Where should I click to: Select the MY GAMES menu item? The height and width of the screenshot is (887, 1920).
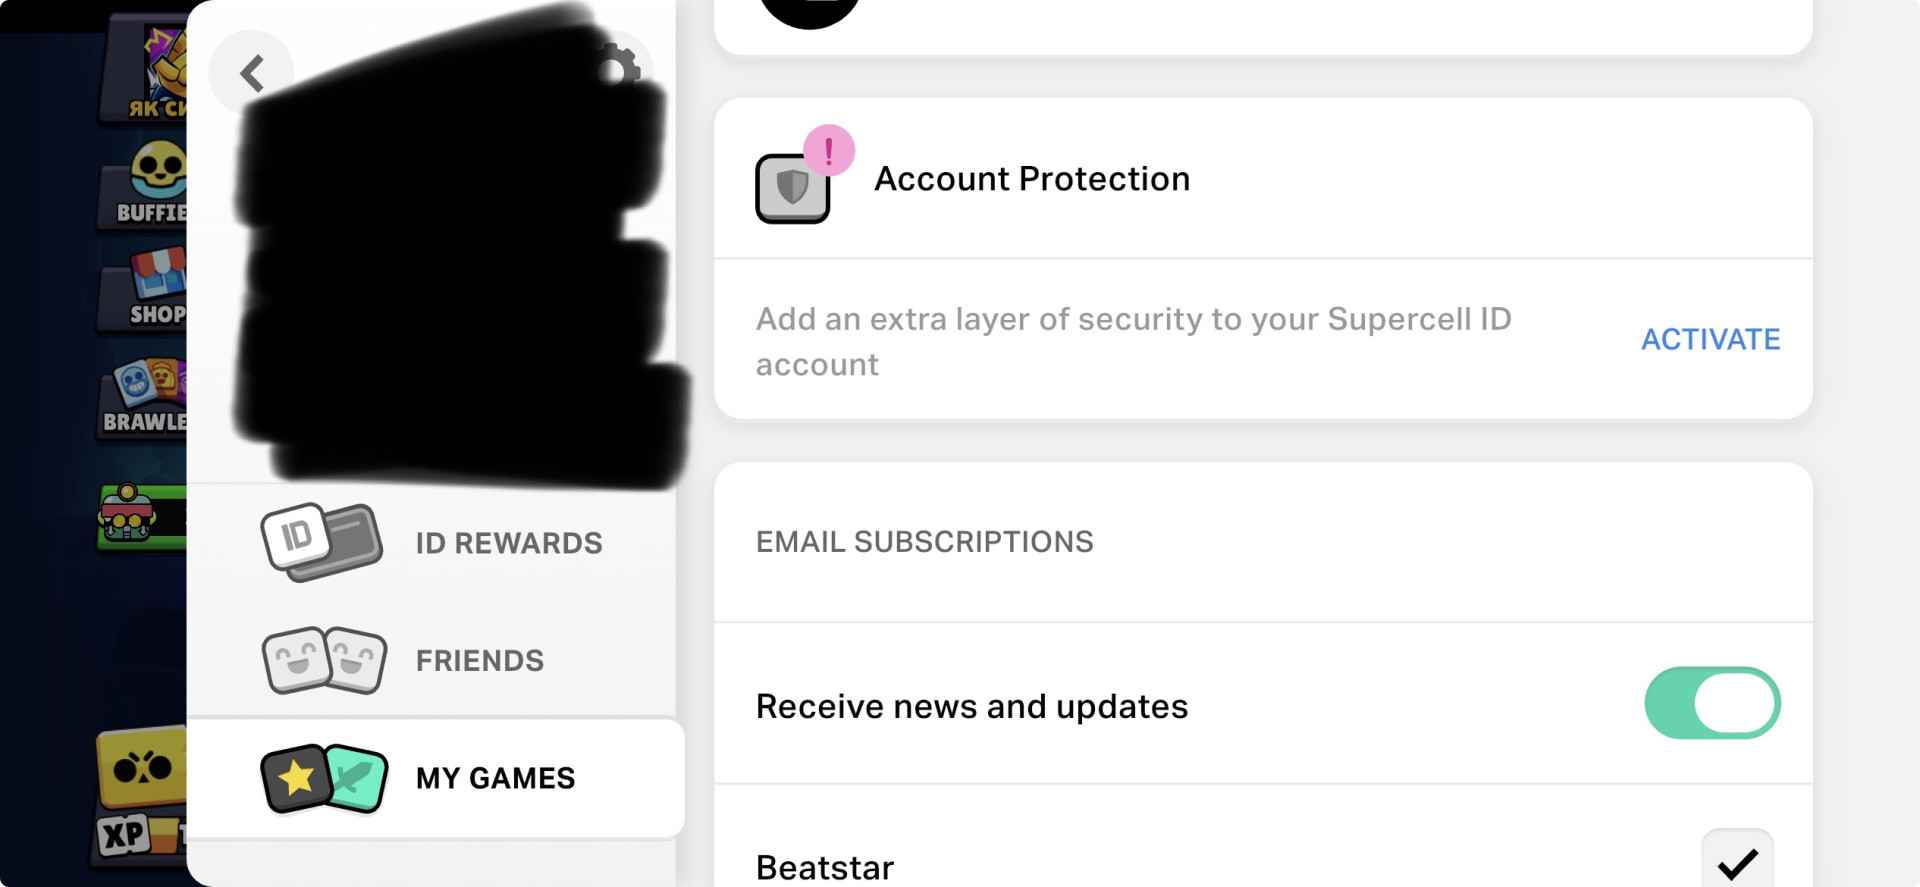click(495, 778)
